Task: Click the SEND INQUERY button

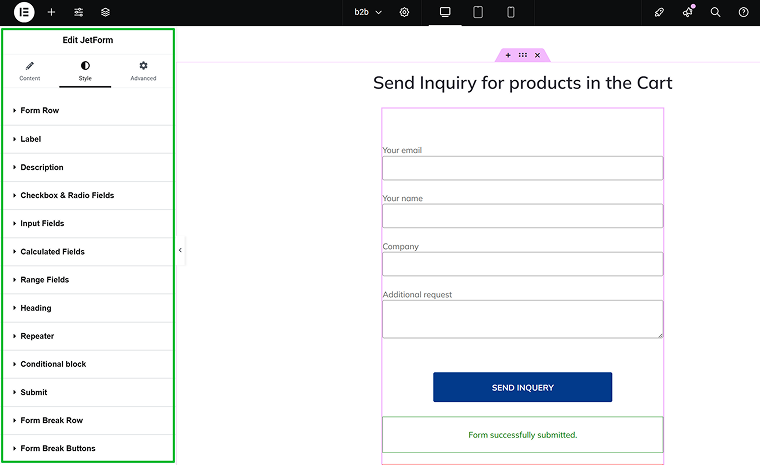Action: [522, 387]
